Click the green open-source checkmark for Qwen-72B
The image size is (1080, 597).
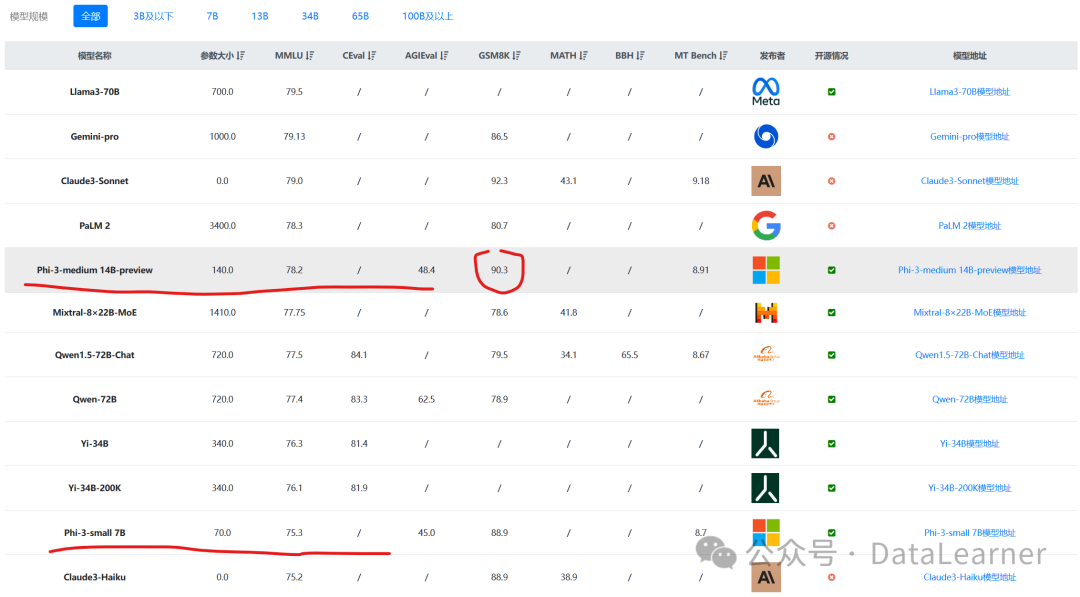pyautogui.click(x=832, y=400)
